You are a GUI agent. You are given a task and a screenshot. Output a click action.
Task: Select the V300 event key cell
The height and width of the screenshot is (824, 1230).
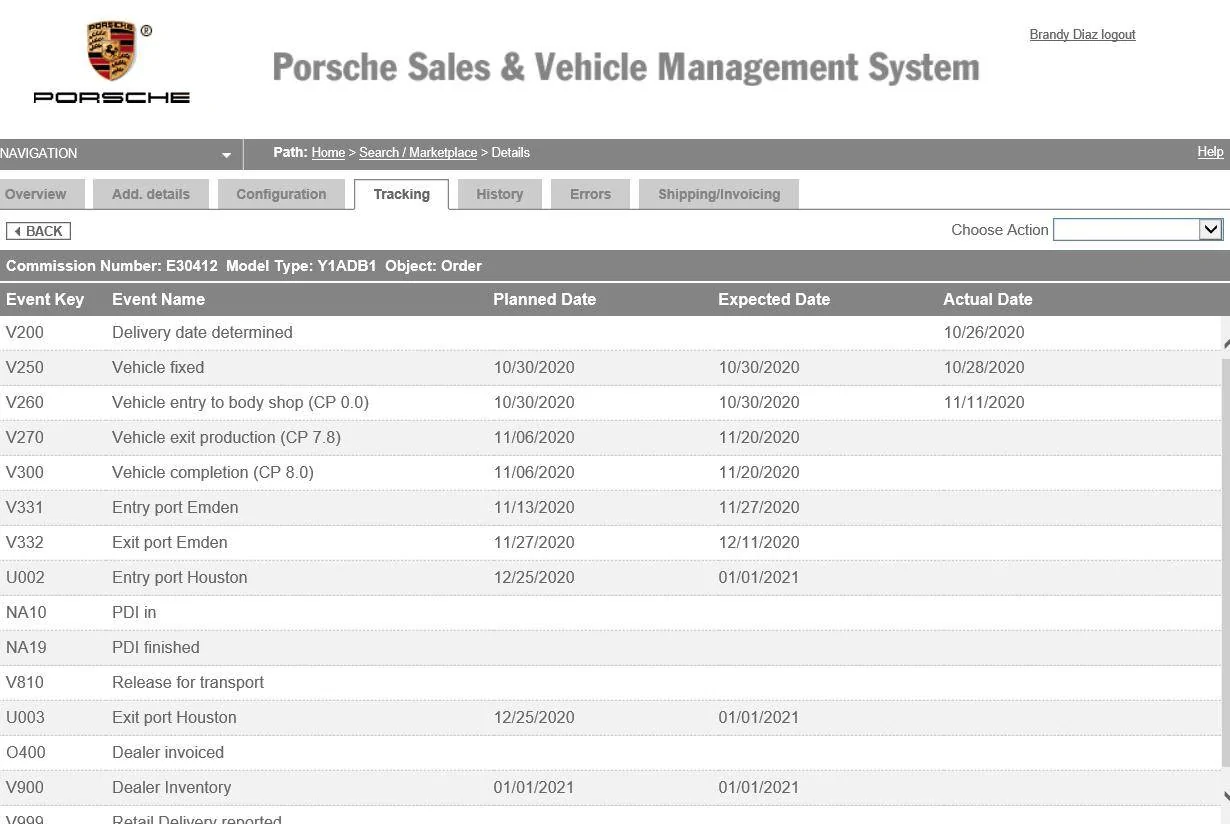pos(25,472)
